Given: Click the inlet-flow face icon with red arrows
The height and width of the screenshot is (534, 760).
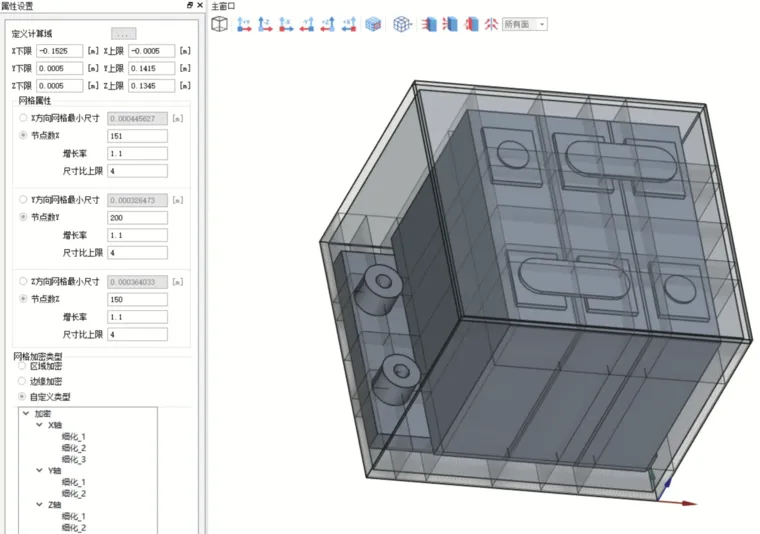Looking at the screenshot, I should click(x=429, y=24).
